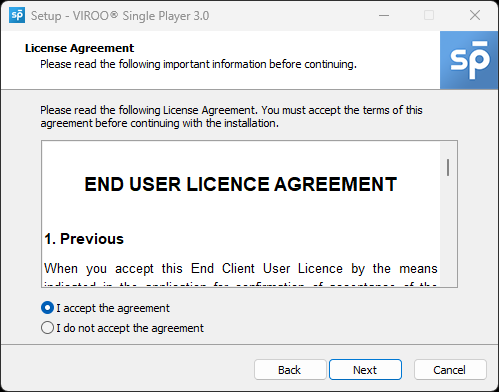Cancel the installation
The image size is (499, 392).
pyautogui.click(x=450, y=370)
